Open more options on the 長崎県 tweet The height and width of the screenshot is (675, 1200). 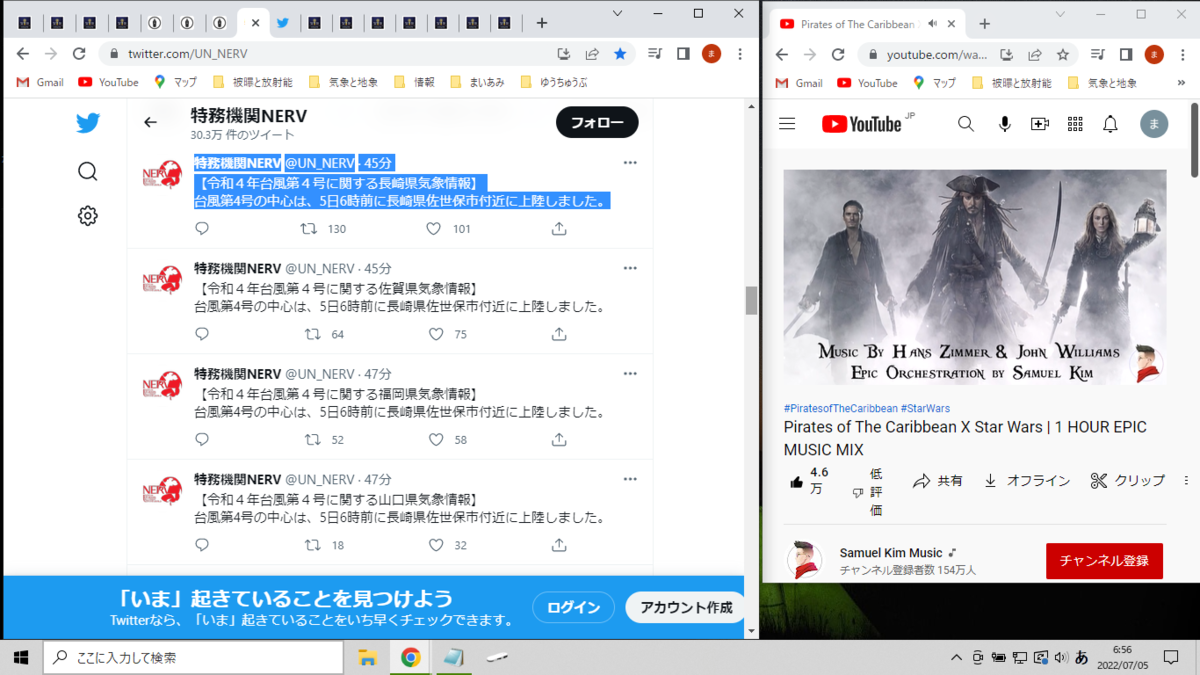[x=630, y=163]
